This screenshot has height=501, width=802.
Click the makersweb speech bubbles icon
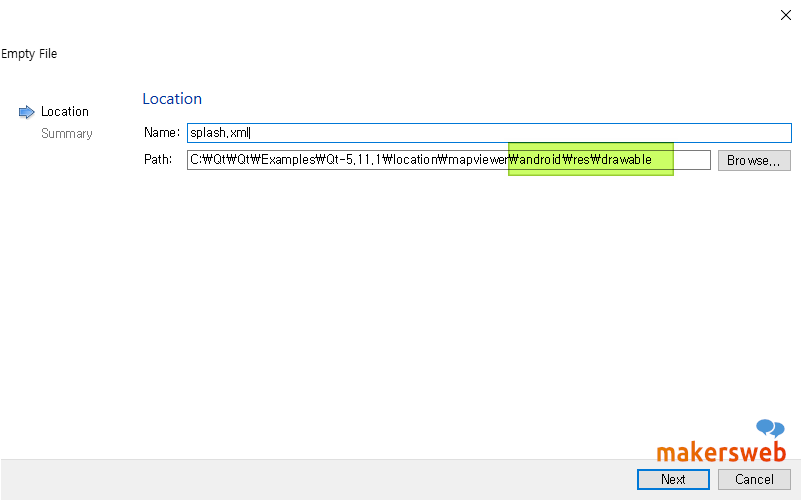point(770,430)
